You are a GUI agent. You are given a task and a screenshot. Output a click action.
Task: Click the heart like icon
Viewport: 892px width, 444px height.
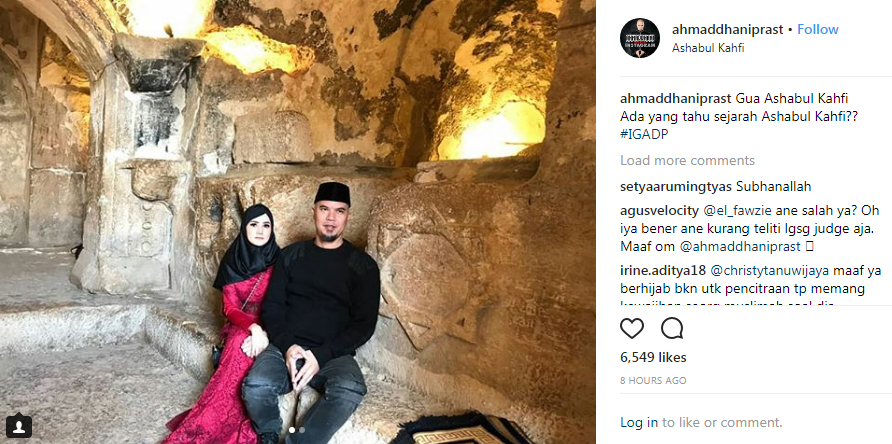(632, 328)
